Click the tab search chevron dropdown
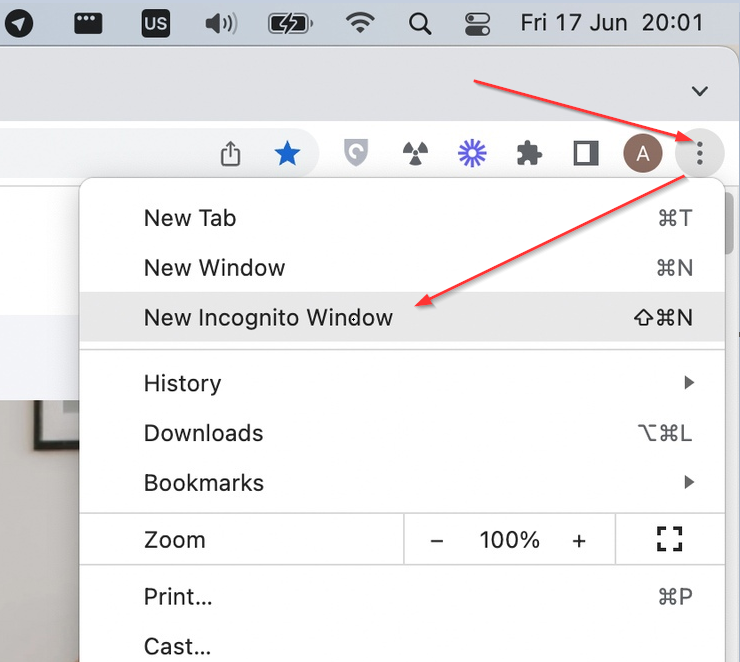Image resolution: width=740 pixels, height=662 pixels. tap(700, 91)
